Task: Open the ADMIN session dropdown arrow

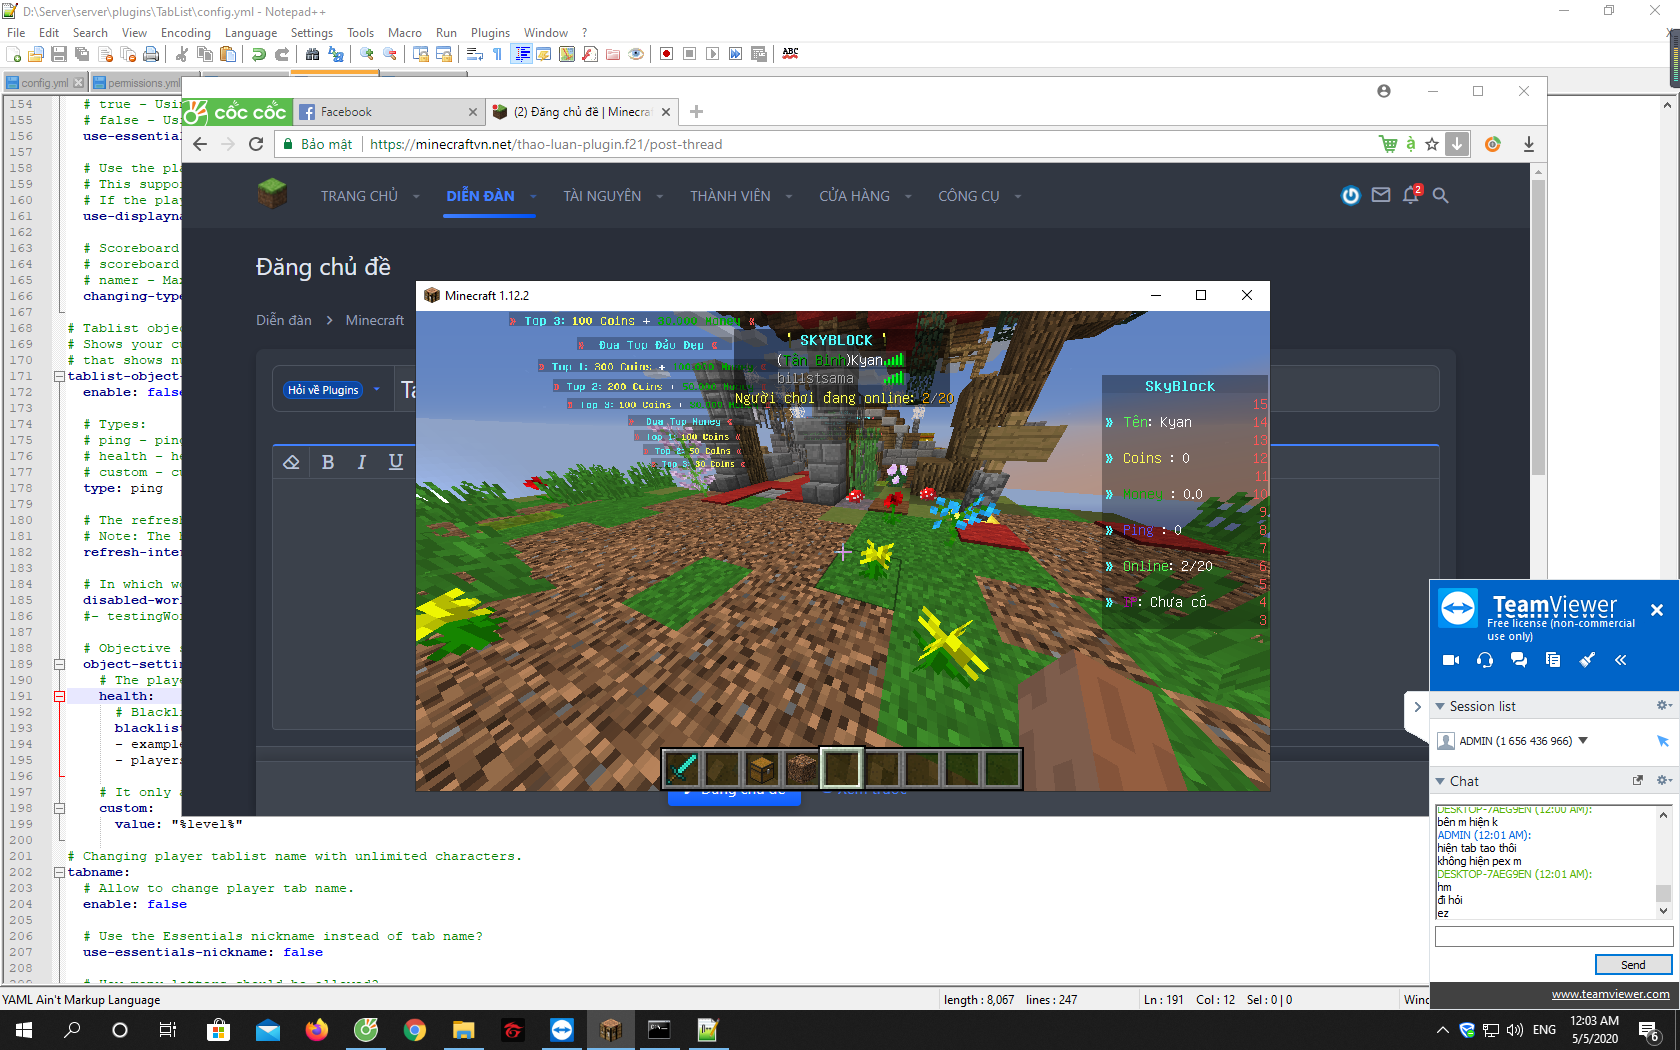Action: [1583, 741]
